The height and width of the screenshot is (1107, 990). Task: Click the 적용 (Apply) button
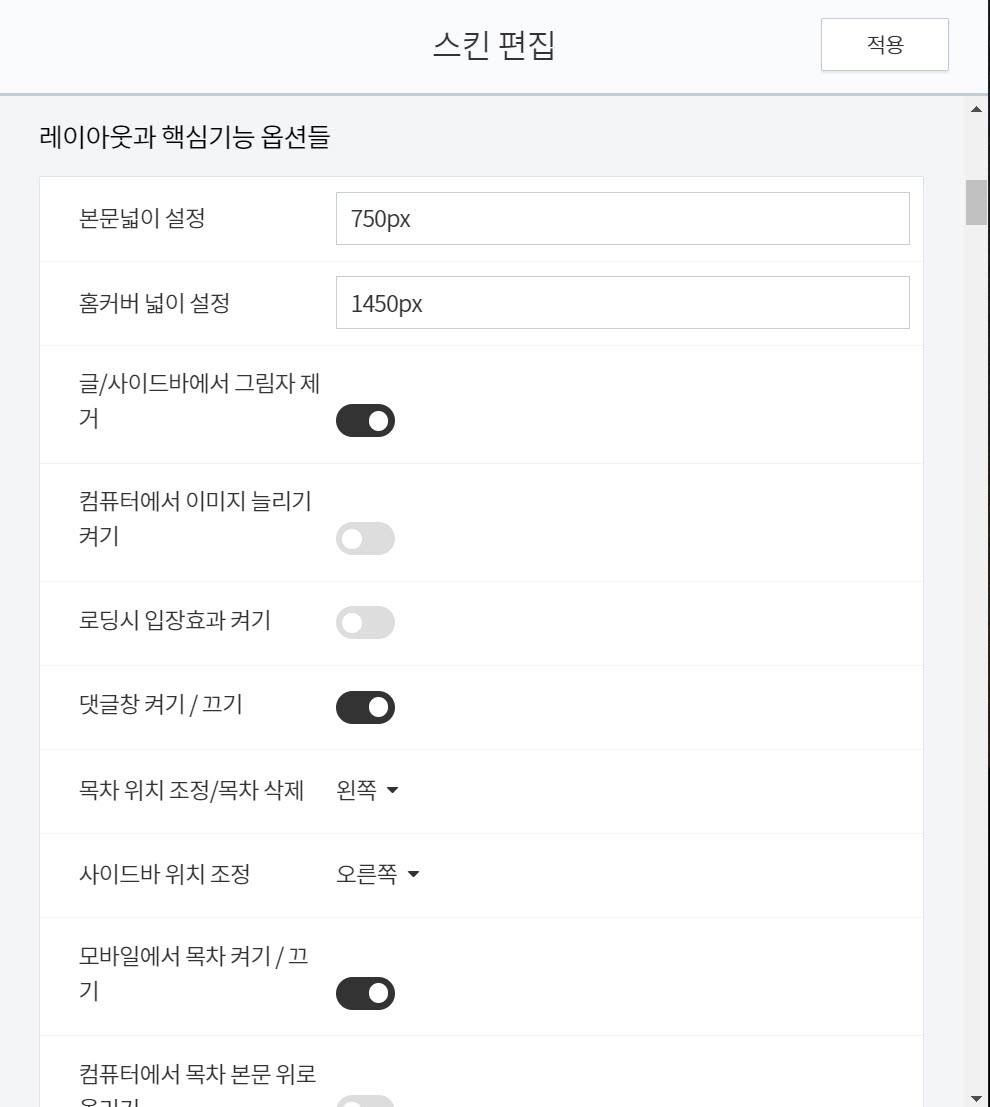pos(884,44)
